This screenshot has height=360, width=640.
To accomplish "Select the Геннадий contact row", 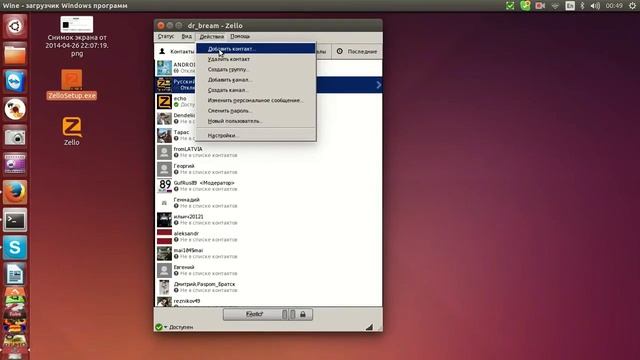I will coord(269,203).
